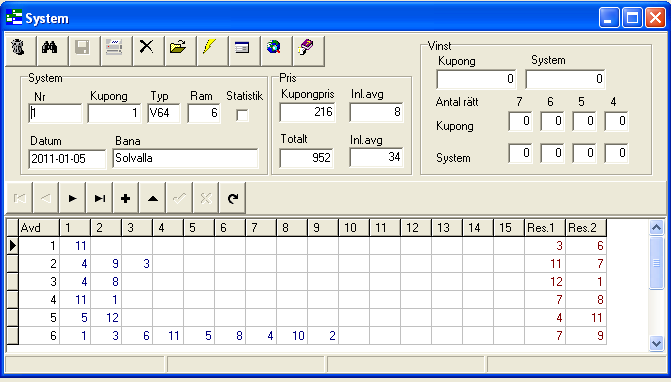
Task: Click the Totalt field showing 952
Action: 306,158
